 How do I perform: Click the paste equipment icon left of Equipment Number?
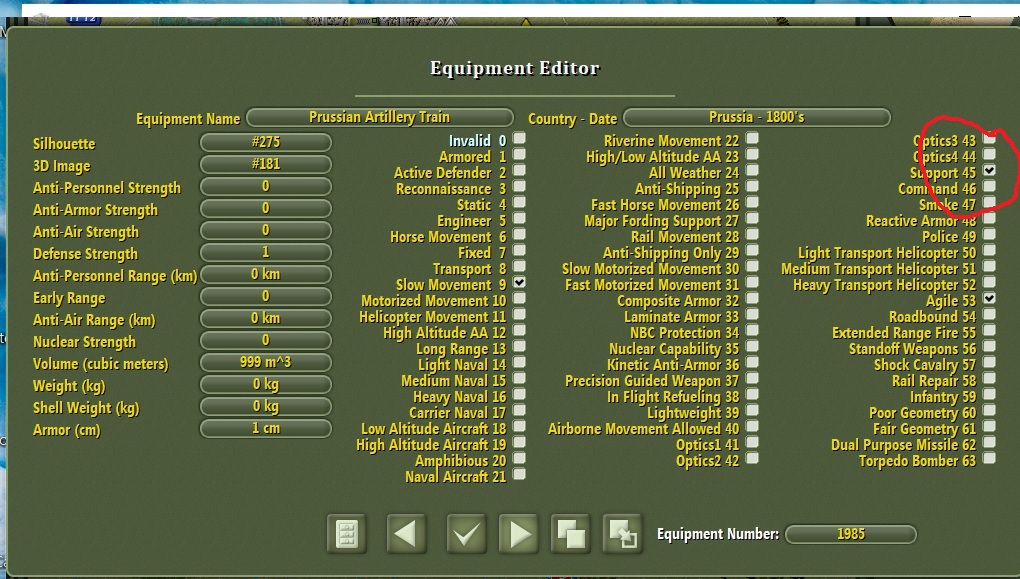pyautogui.click(x=623, y=533)
